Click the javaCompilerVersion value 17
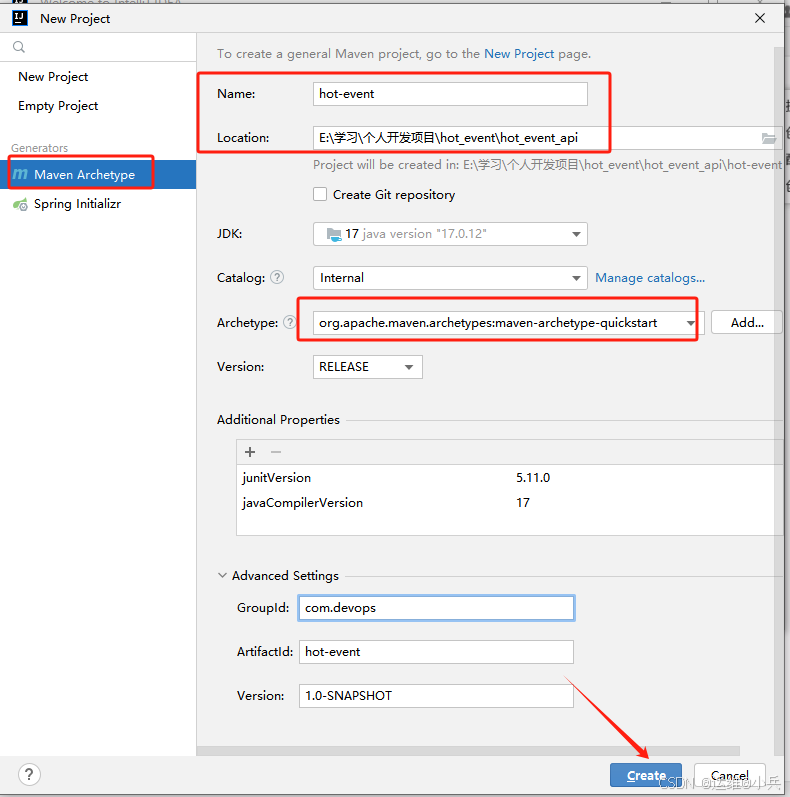790x797 pixels. [x=523, y=503]
